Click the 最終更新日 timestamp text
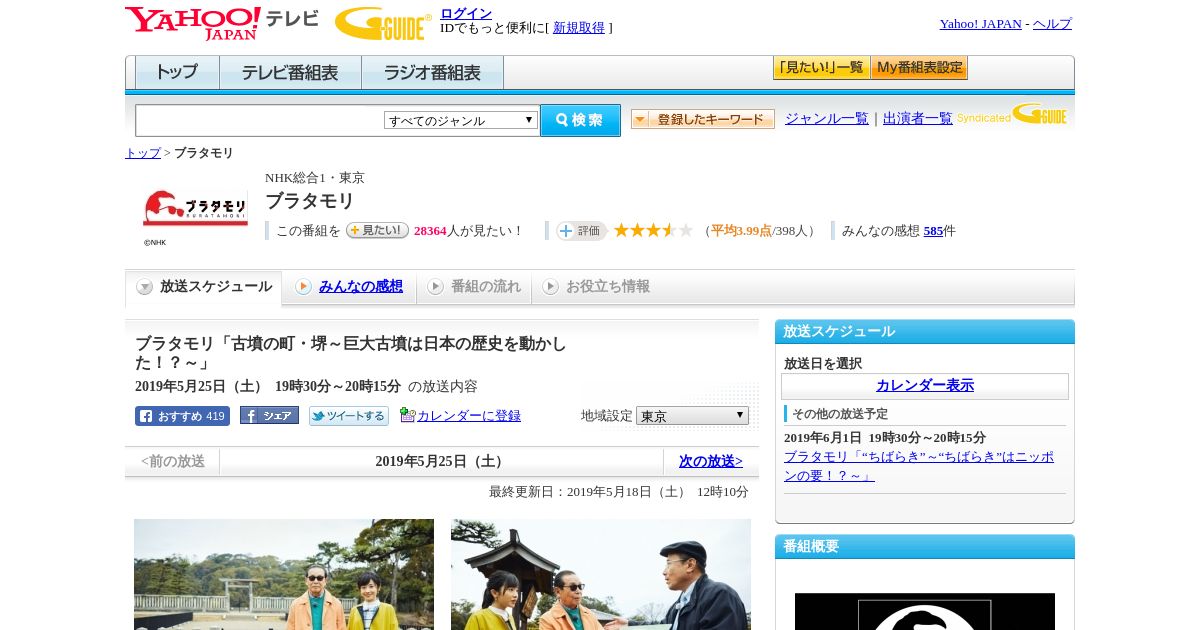 pos(619,492)
